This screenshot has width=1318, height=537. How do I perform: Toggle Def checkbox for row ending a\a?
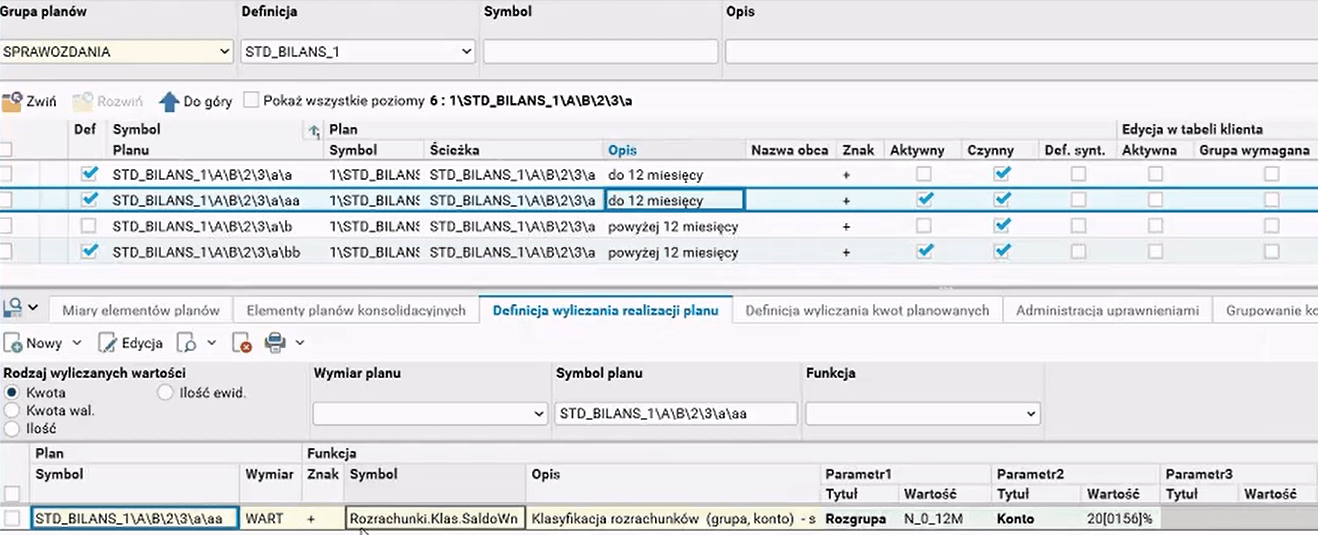coord(89,174)
